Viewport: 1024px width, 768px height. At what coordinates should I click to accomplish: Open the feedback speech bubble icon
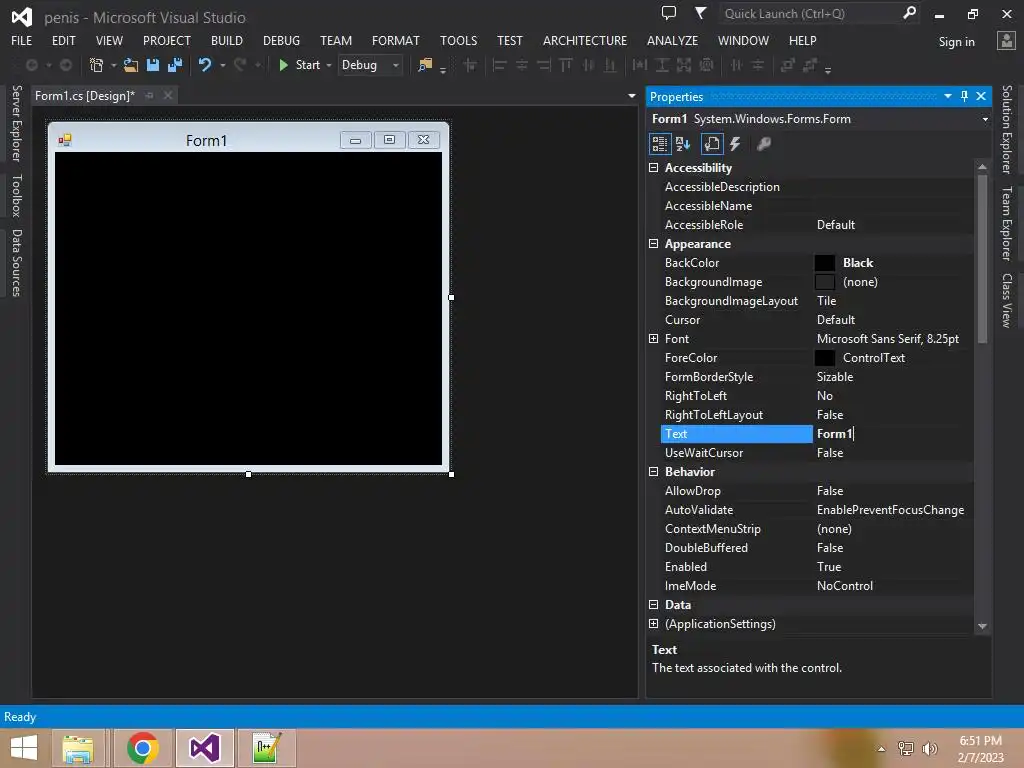click(669, 12)
